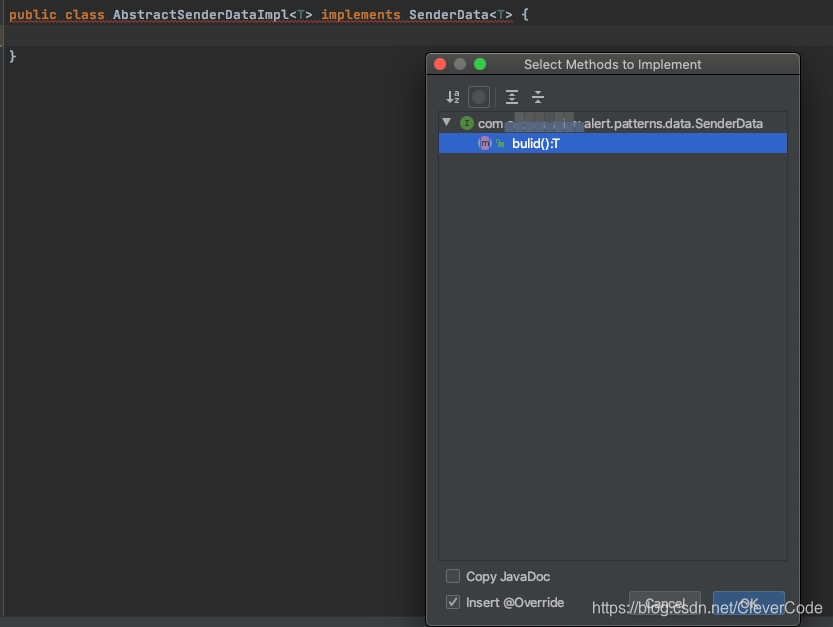
Task: Click the green zoom window button
Action: coord(480,64)
